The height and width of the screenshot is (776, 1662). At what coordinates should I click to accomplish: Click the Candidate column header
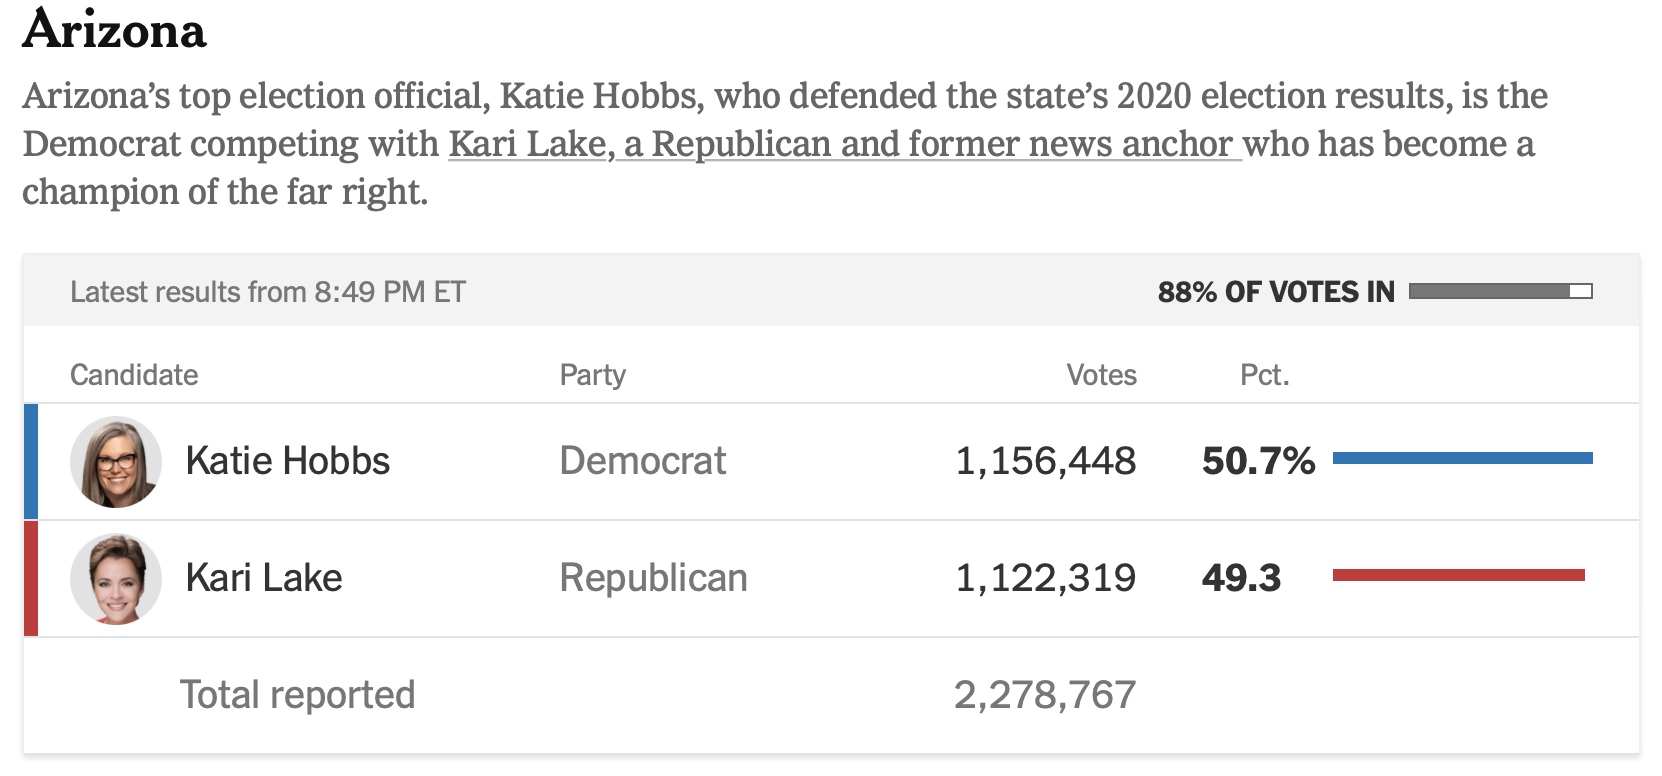[134, 375]
